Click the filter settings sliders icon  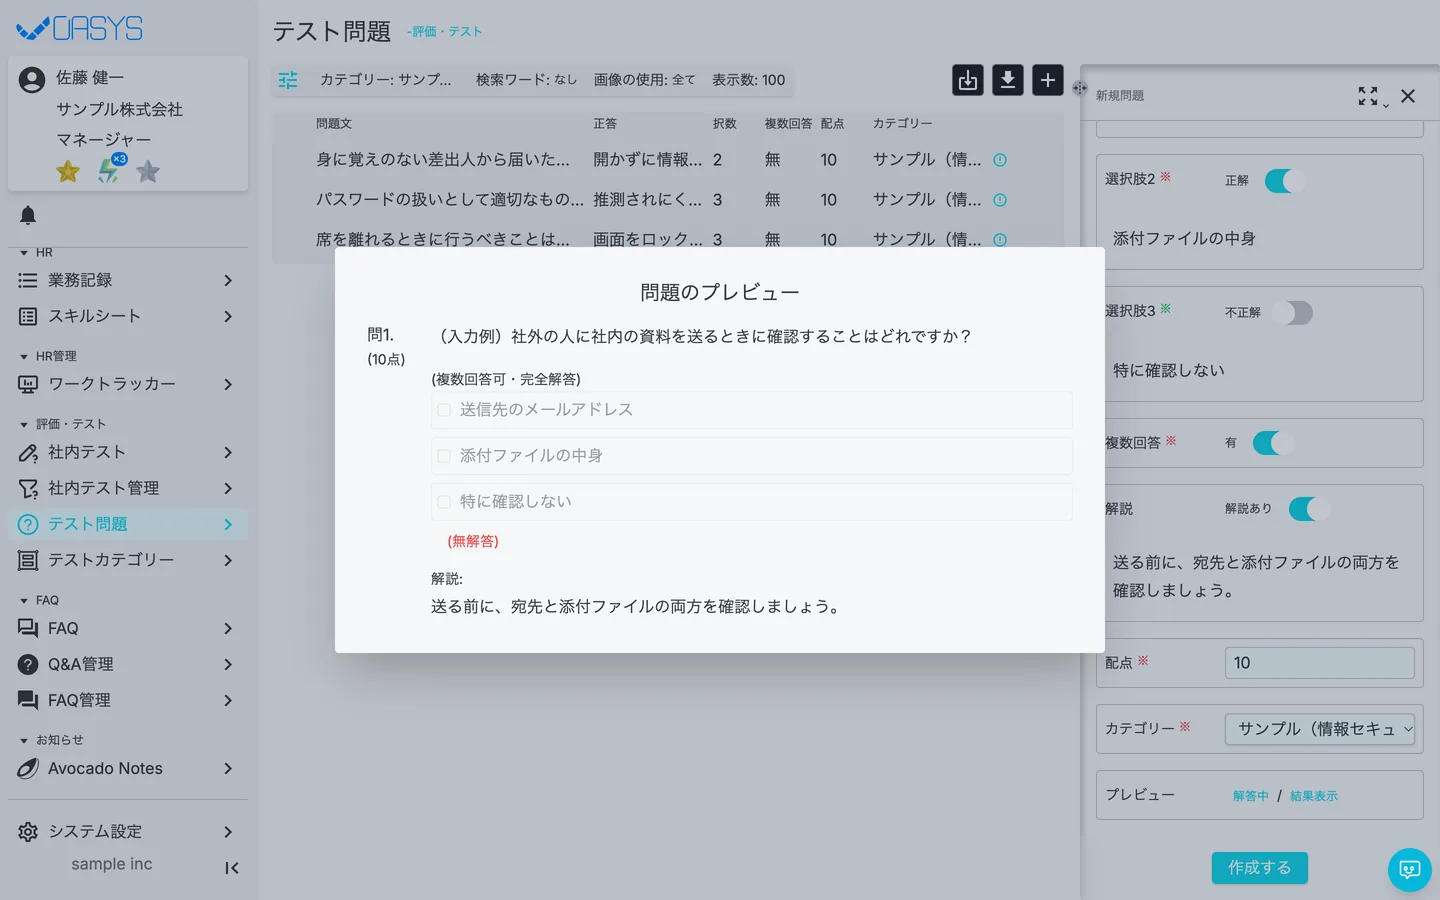(288, 80)
